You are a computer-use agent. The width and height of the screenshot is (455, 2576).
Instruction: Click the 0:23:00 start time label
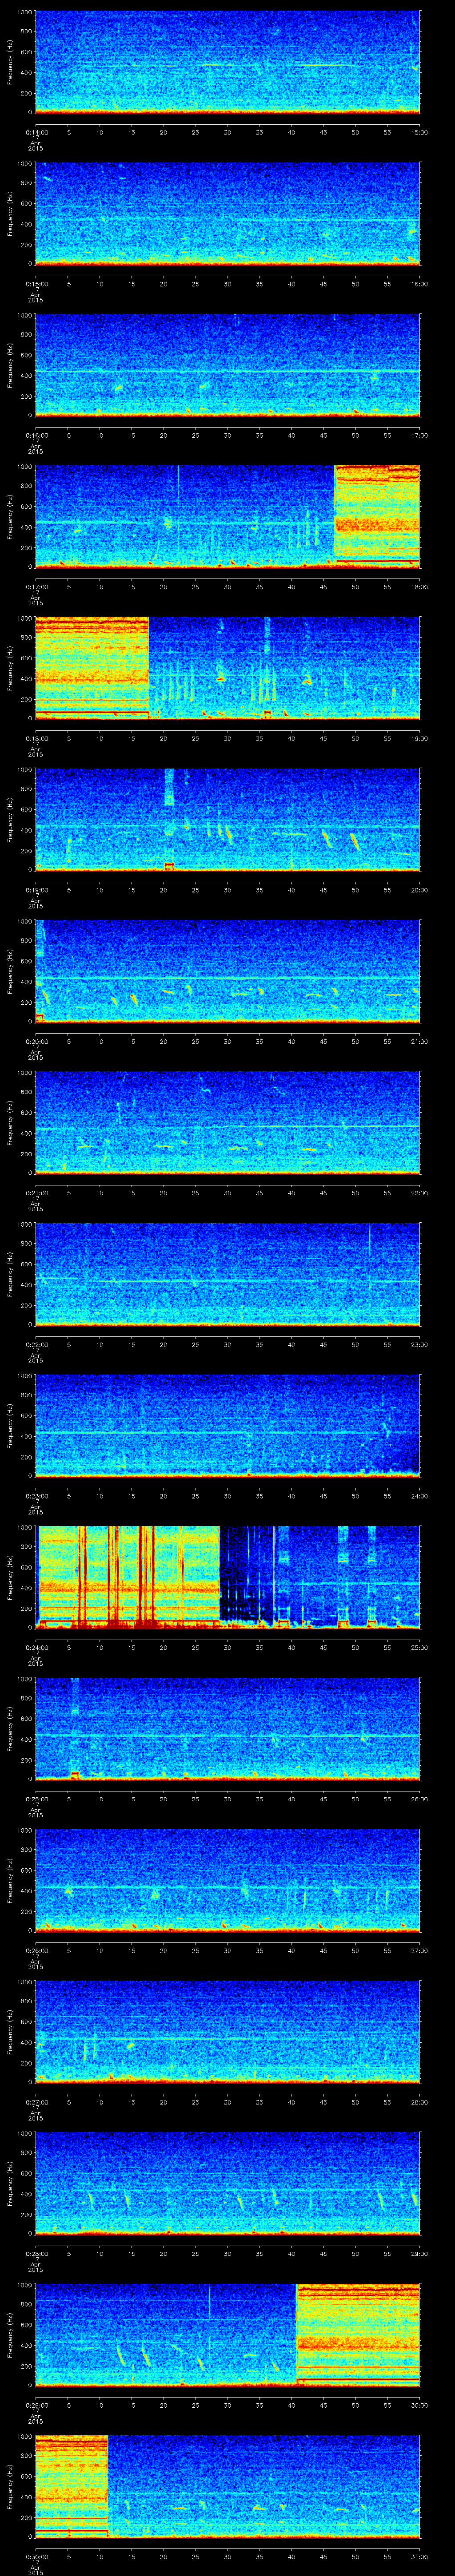tap(36, 1496)
